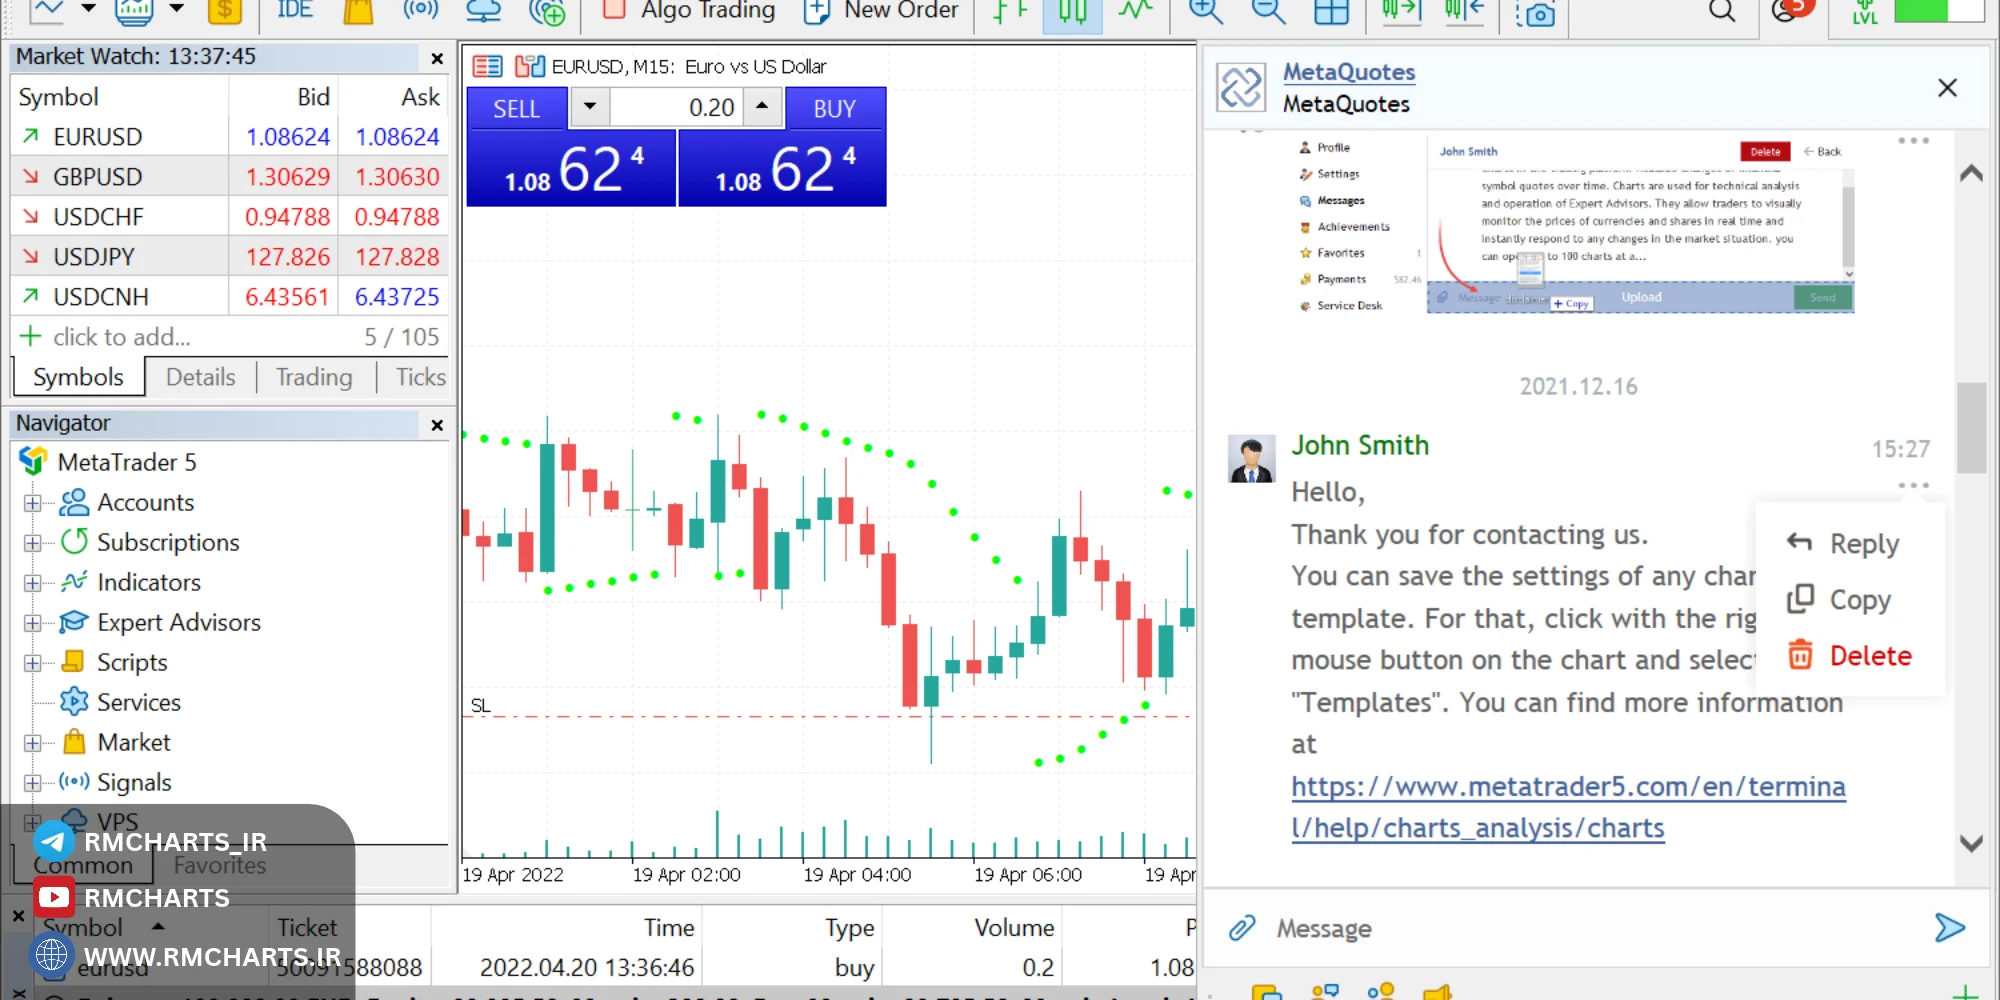Viewport: 2000px width, 1000px height.
Task: Click the Message text input field
Action: 1590,929
